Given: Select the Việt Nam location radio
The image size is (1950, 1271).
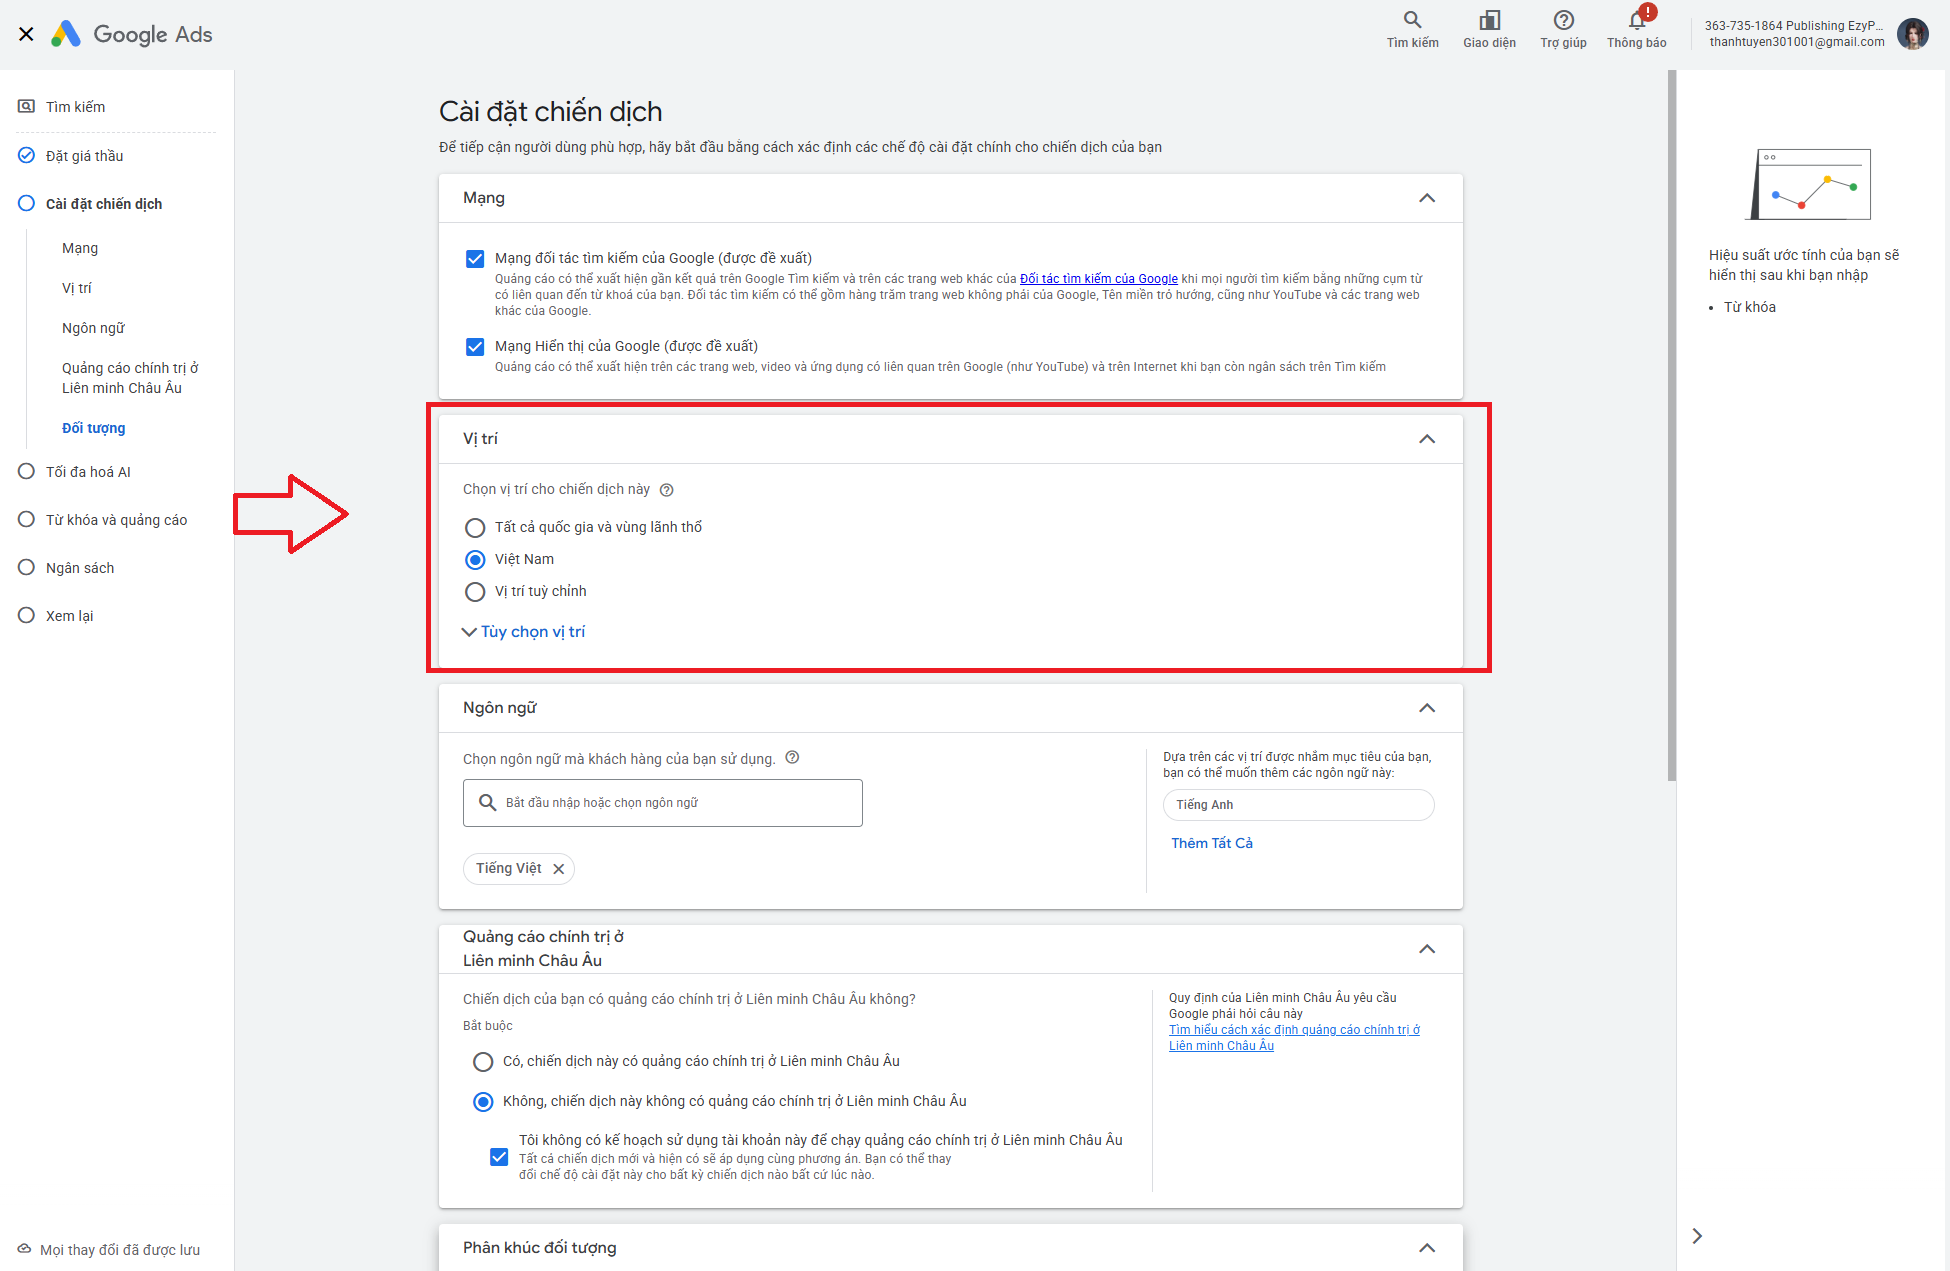Looking at the screenshot, I should pos(475,560).
